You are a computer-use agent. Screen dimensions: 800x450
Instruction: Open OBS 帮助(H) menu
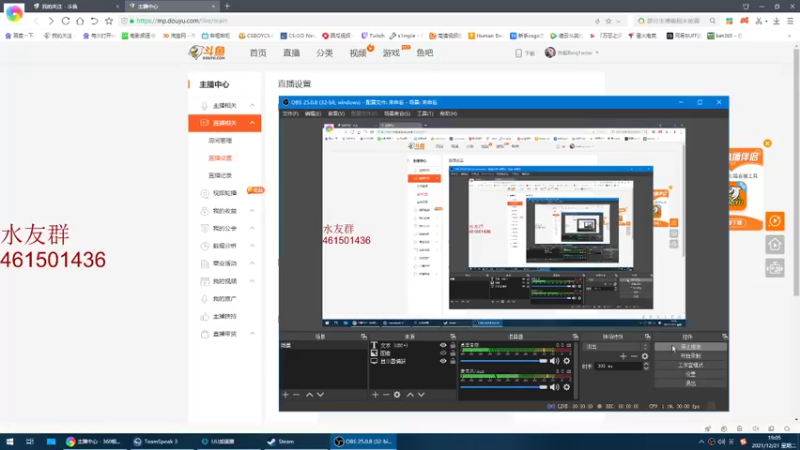pos(448,113)
